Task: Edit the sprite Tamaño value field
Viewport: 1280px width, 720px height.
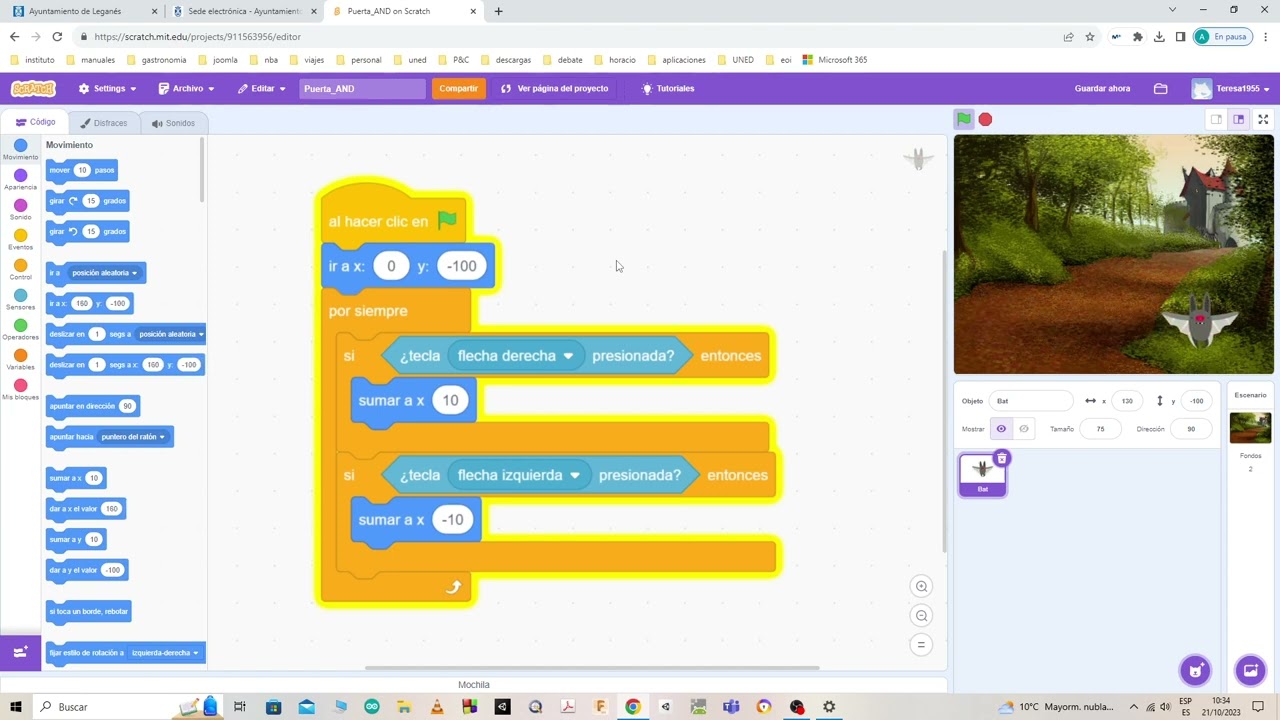Action: [x=1101, y=429]
